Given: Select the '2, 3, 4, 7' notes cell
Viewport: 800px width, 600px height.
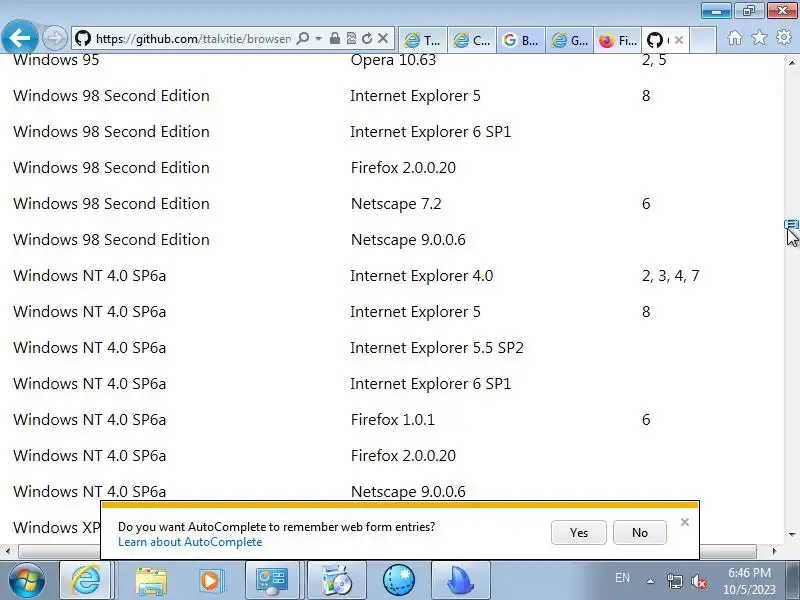Looking at the screenshot, I should [x=670, y=276].
